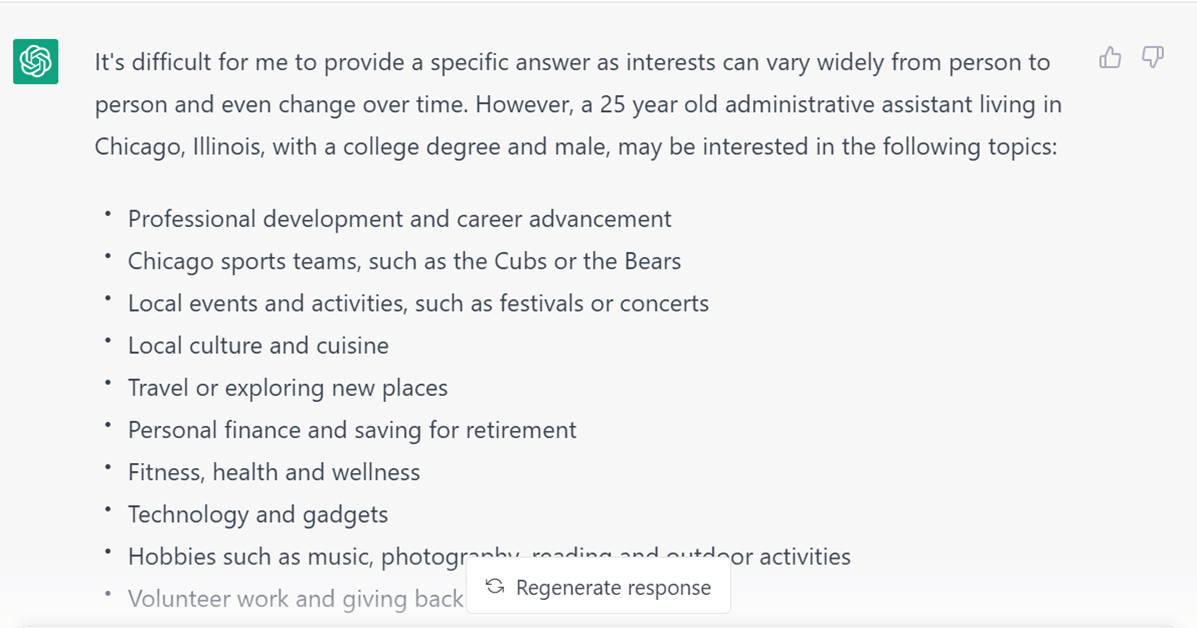Select the Local events and activities line
Viewport: 1197px width, 628px height.
click(418, 303)
